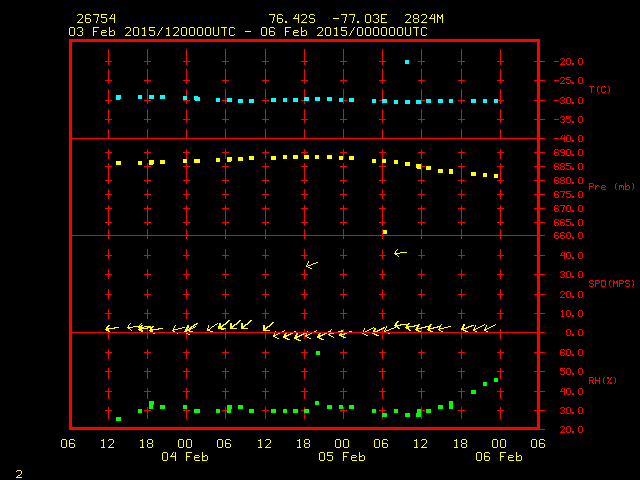Viewport: 640px width, 480px height.
Task: Click the isolated wind arrow near 40 MPS
Action: [400, 253]
